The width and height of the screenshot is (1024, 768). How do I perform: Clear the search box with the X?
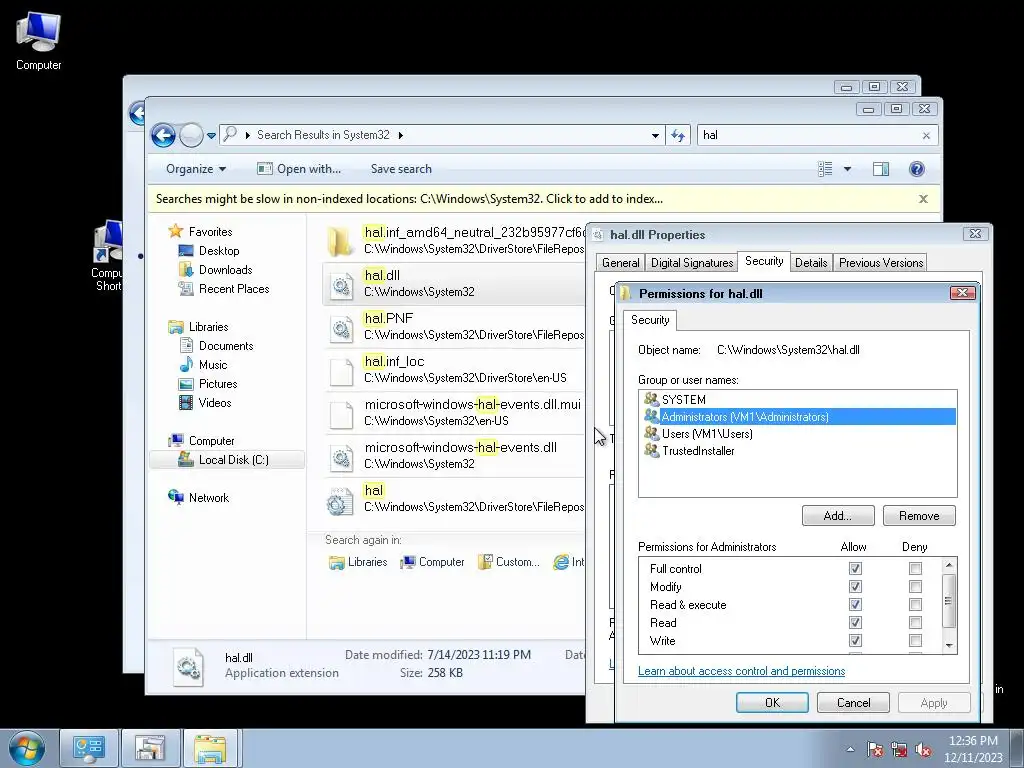tap(926, 135)
